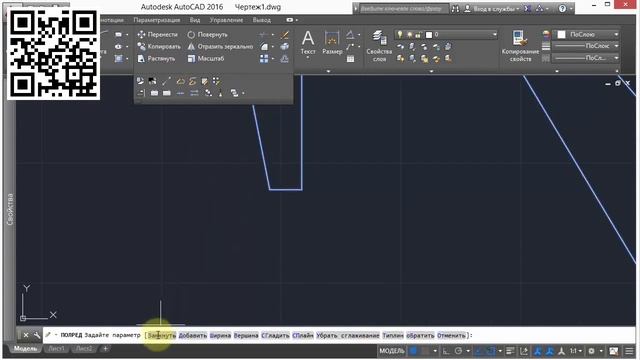Viewport: 640px width, 360px height.
Task: Toggle object snap in status bar
Action: (491, 351)
